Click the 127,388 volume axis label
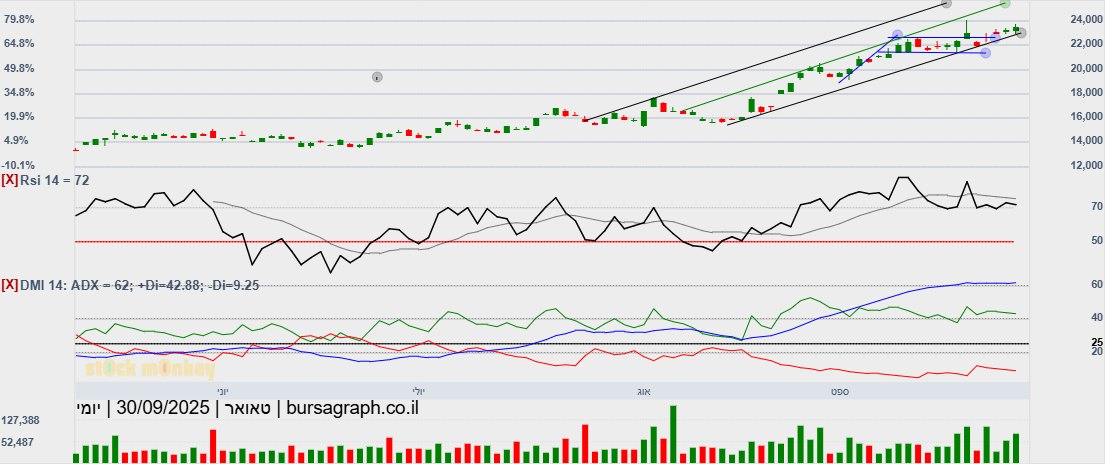 click(x=20, y=420)
